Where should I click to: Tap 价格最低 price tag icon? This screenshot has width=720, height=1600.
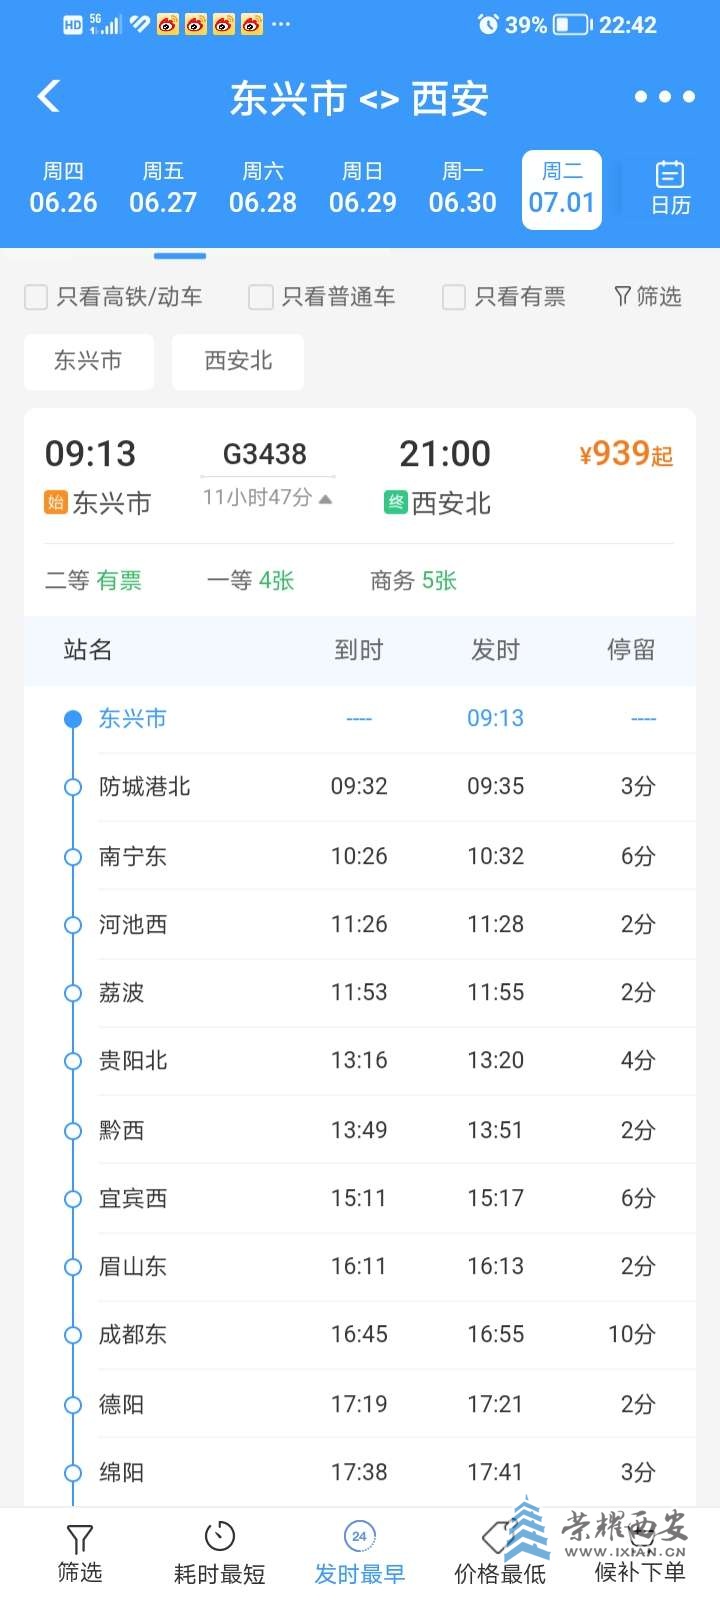[498, 1538]
